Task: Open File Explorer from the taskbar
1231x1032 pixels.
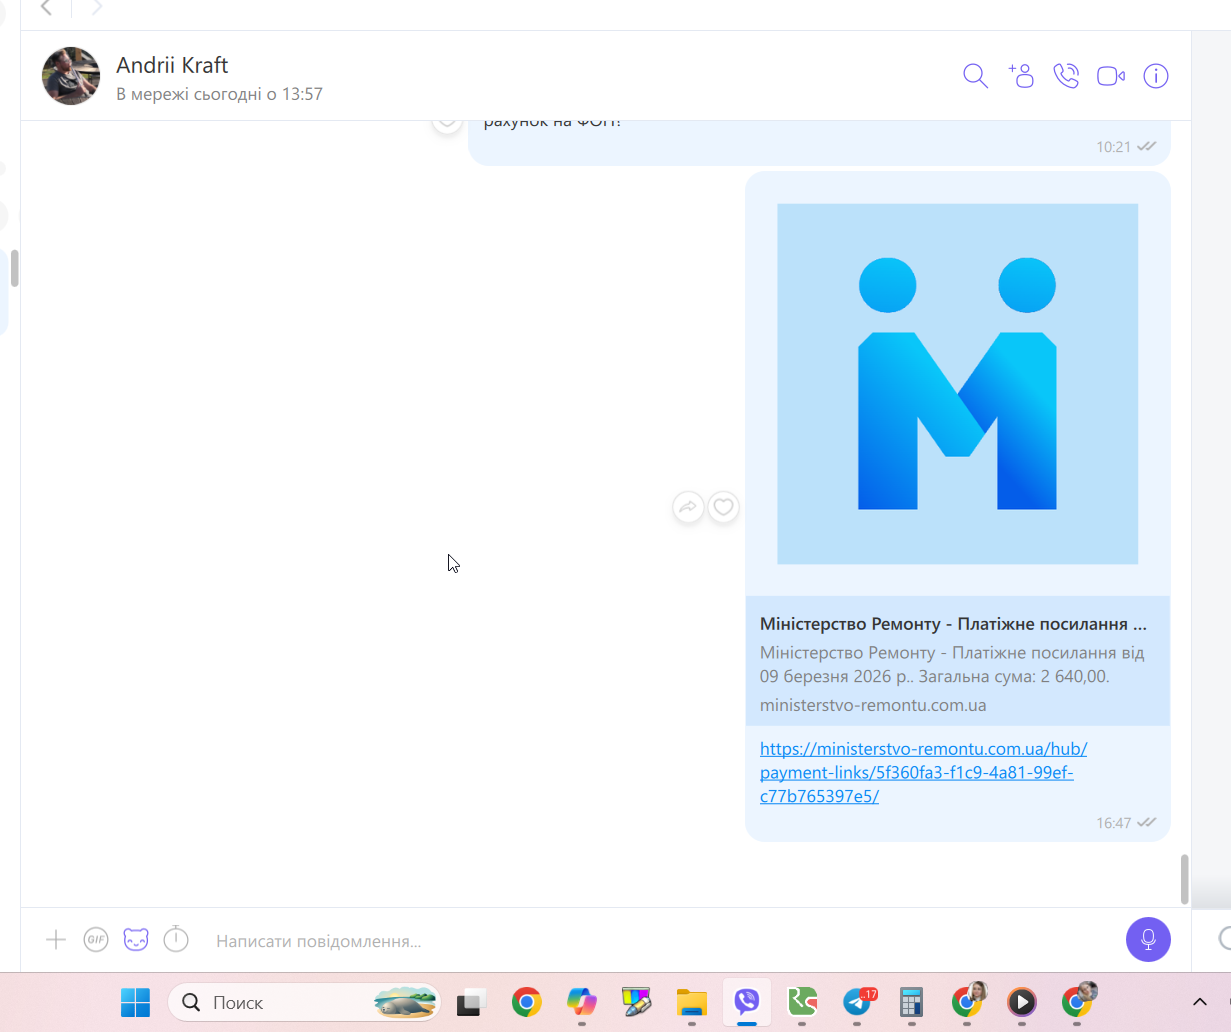Action: [691, 1002]
